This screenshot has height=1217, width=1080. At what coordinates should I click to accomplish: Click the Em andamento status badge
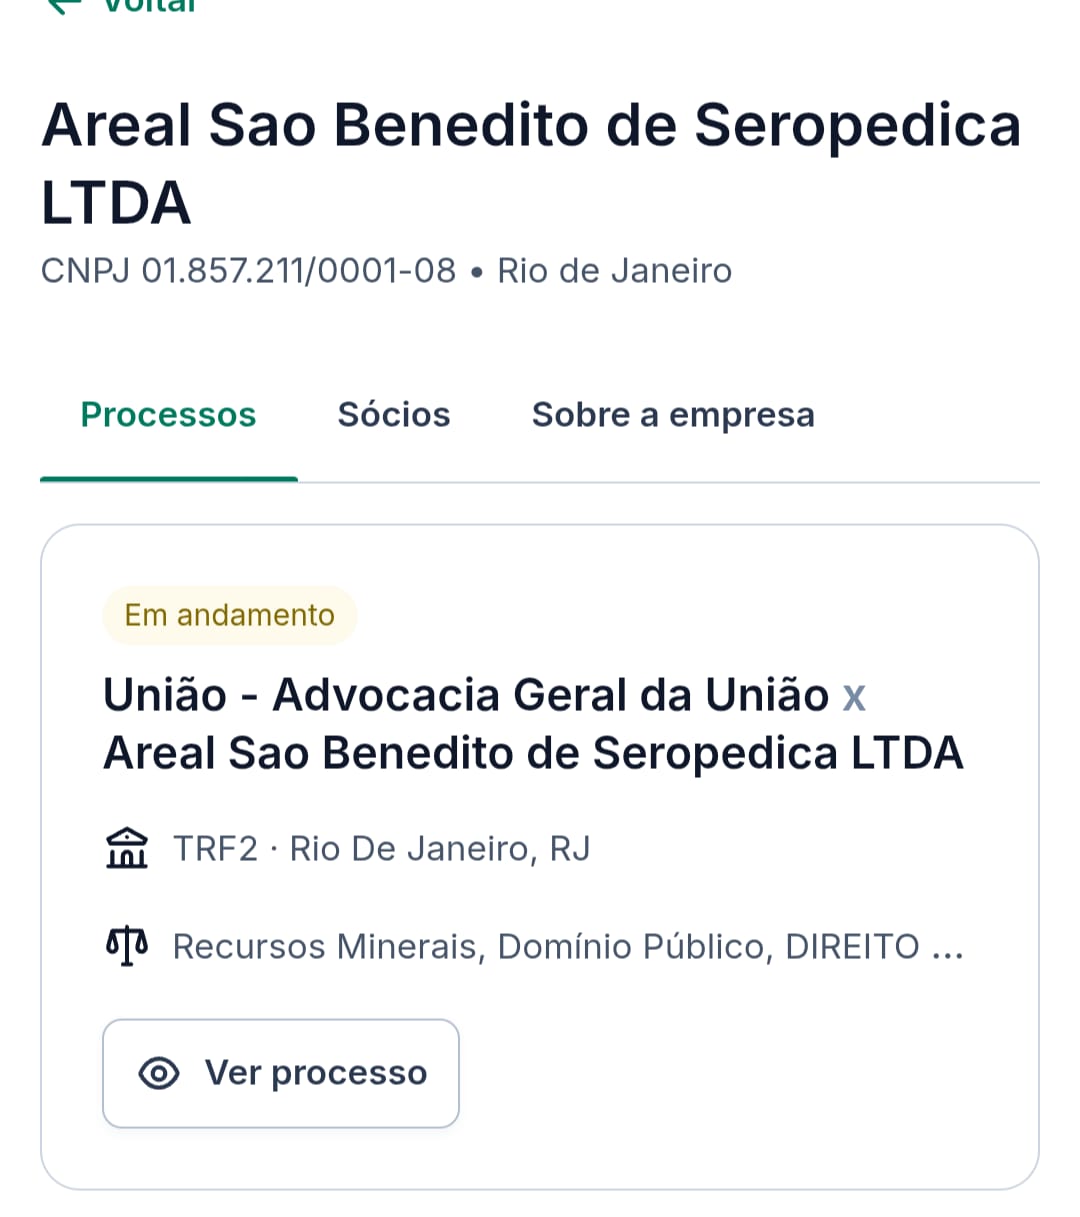(x=229, y=615)
